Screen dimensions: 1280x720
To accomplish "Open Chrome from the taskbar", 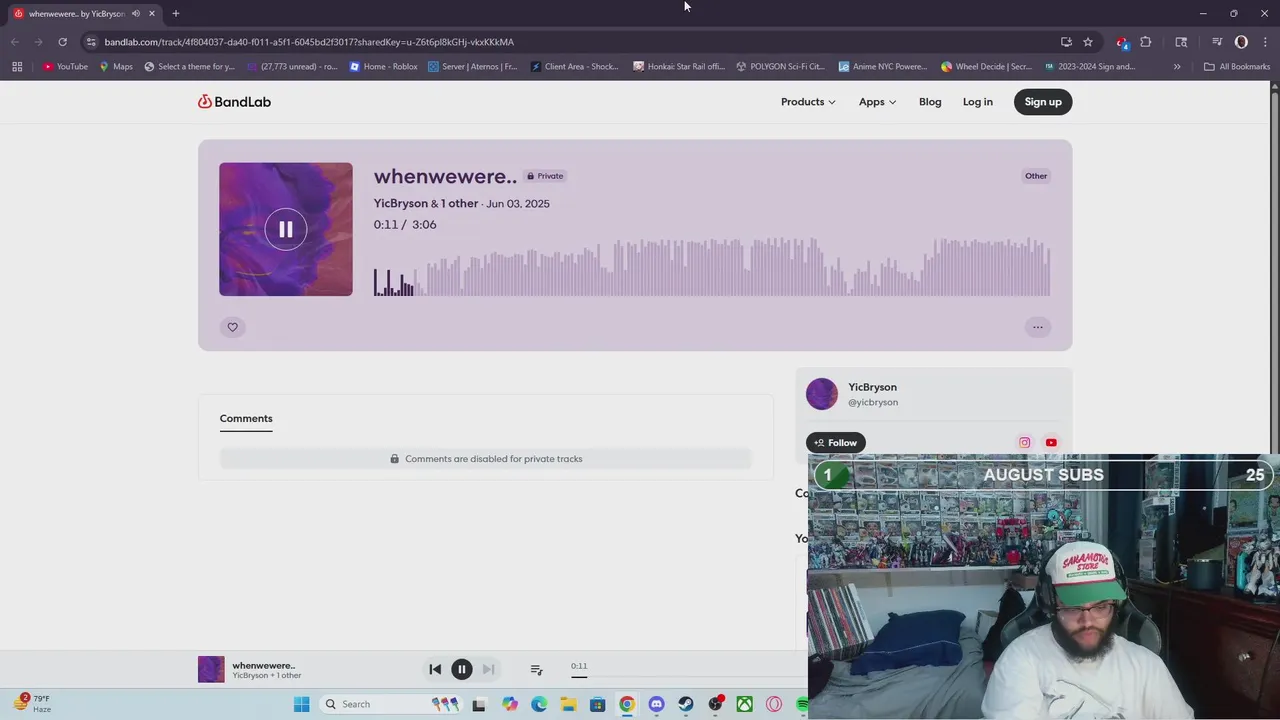I will tap(627, 704).
